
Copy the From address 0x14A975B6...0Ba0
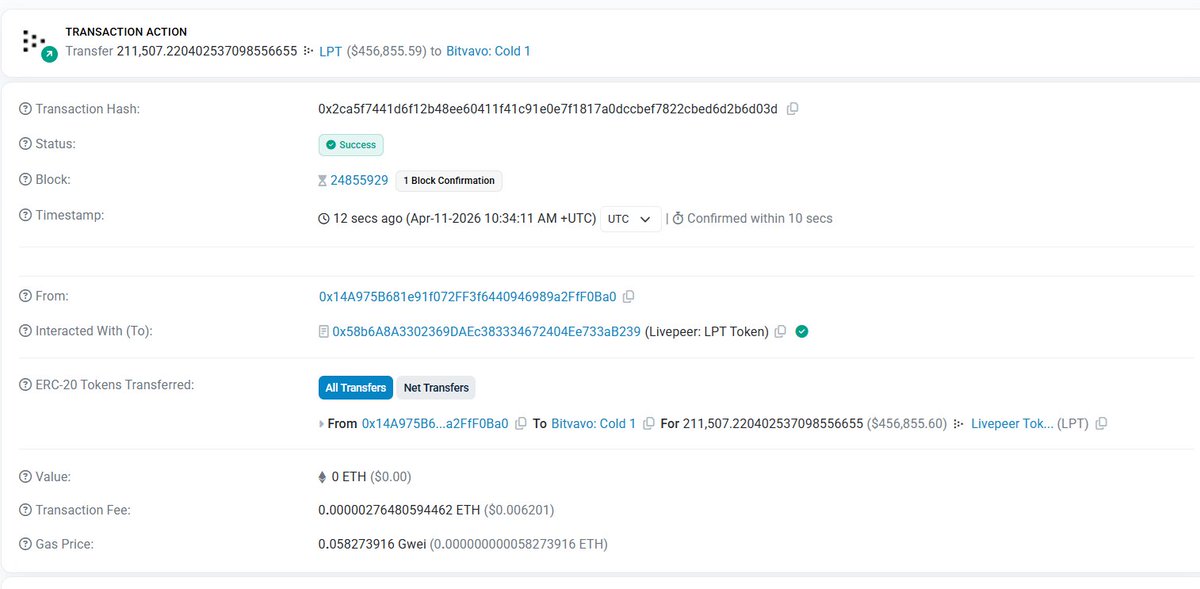click(628, 297)
